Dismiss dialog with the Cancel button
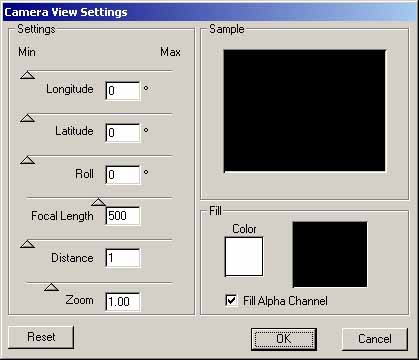Image resolution: width=419 pixels, height=360 pixels. tap(375, 339)
